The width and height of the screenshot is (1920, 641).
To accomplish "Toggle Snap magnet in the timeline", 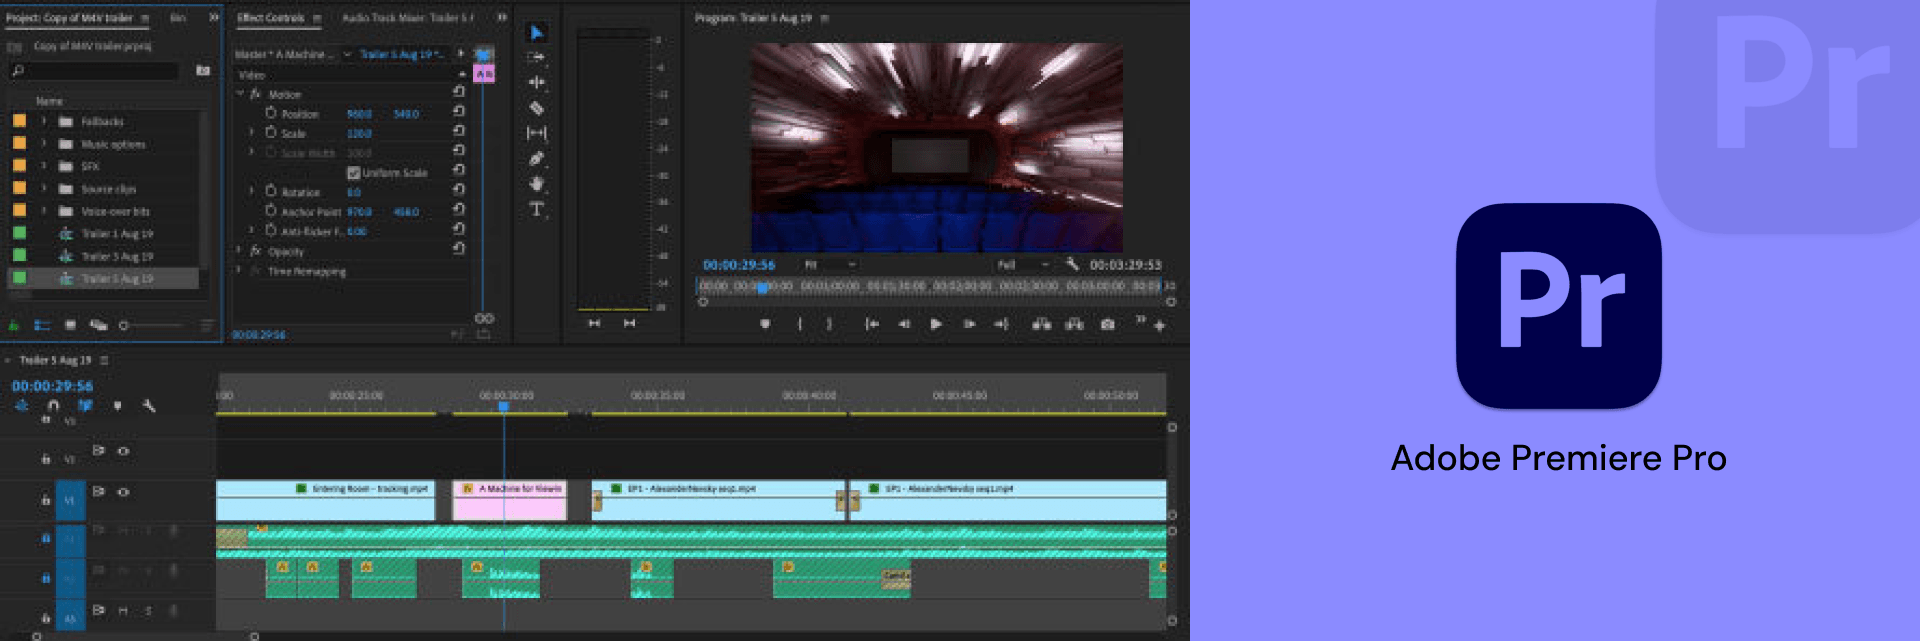I will [53, 405].
